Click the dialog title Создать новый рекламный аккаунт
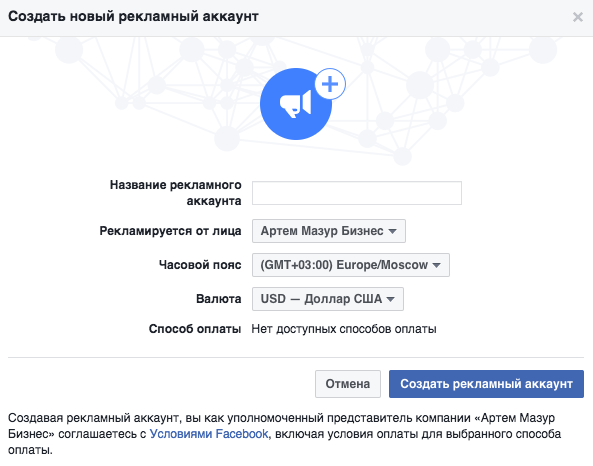This screenshot has width=593, height=466. [x=133, y=17]
